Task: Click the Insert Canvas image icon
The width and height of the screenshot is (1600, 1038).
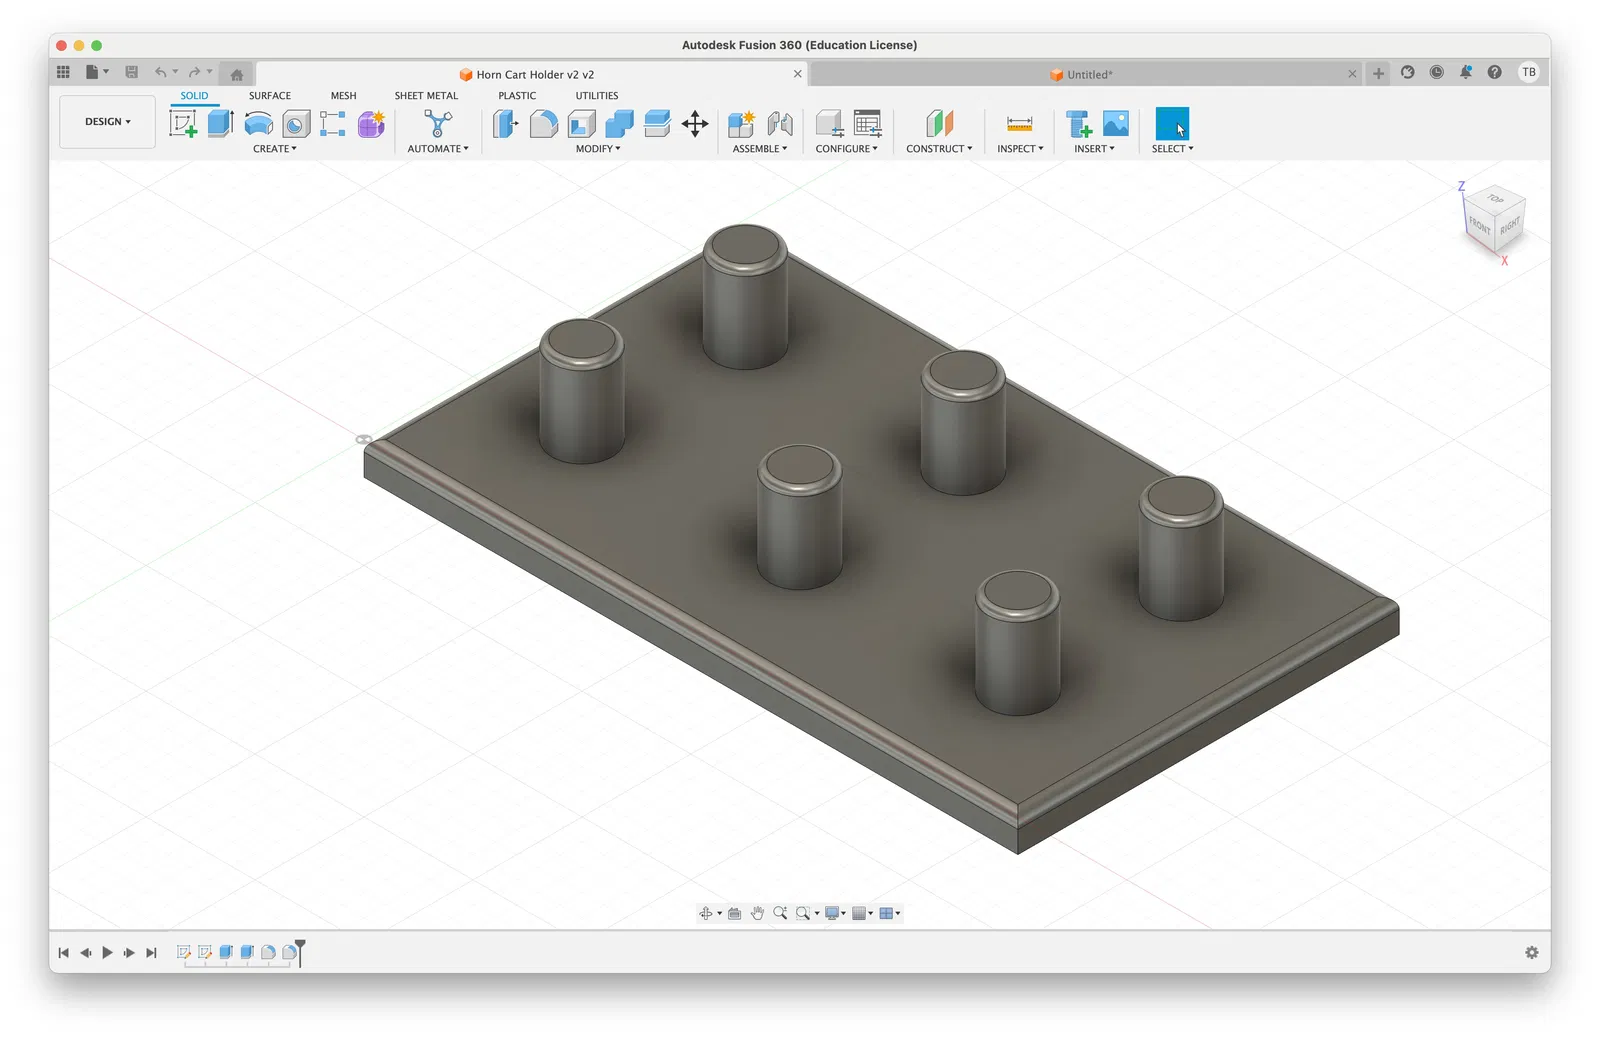Action: pyautogui.click(x=1116, y=124)
